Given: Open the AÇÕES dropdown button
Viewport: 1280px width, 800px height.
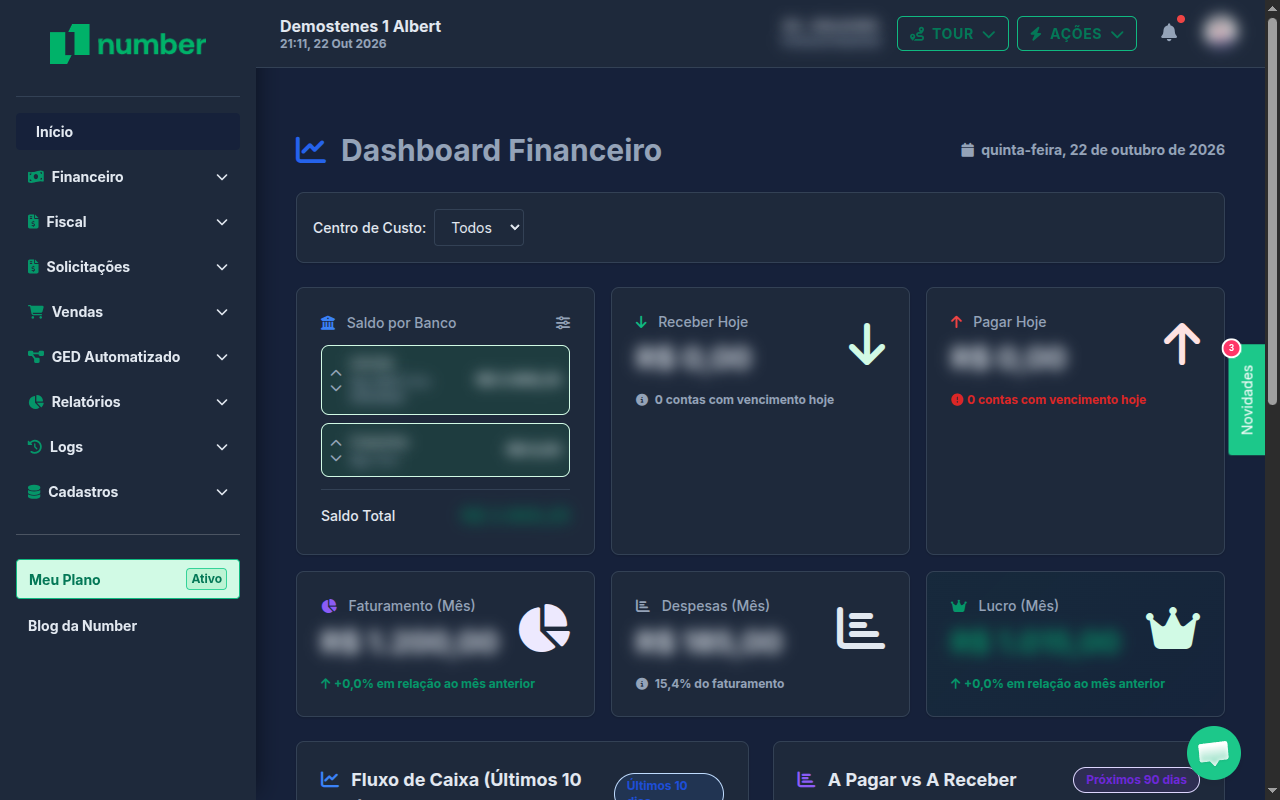Looking at the screenshot, I should 1077,33.
